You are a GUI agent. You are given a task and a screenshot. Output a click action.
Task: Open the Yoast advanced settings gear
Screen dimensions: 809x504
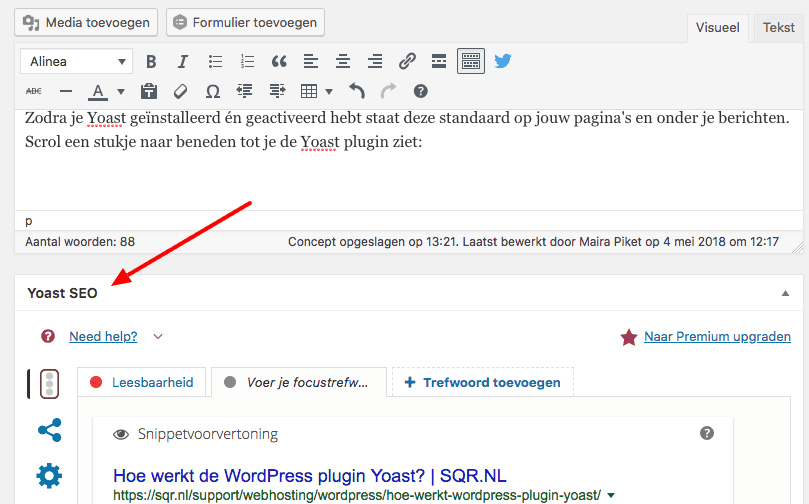click(x=49, y=476)
